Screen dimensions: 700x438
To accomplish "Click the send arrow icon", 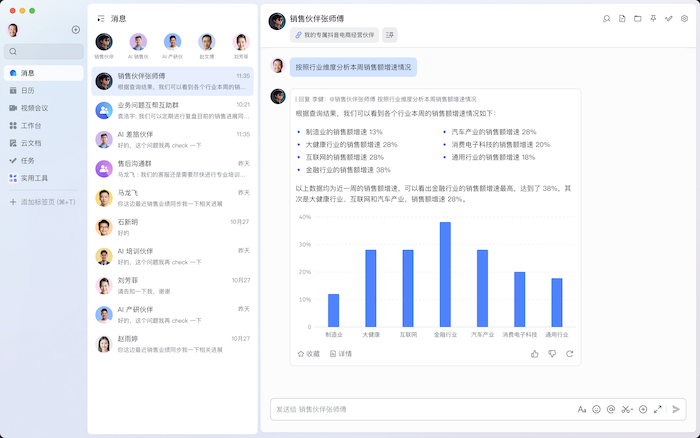I will point(676,409).
